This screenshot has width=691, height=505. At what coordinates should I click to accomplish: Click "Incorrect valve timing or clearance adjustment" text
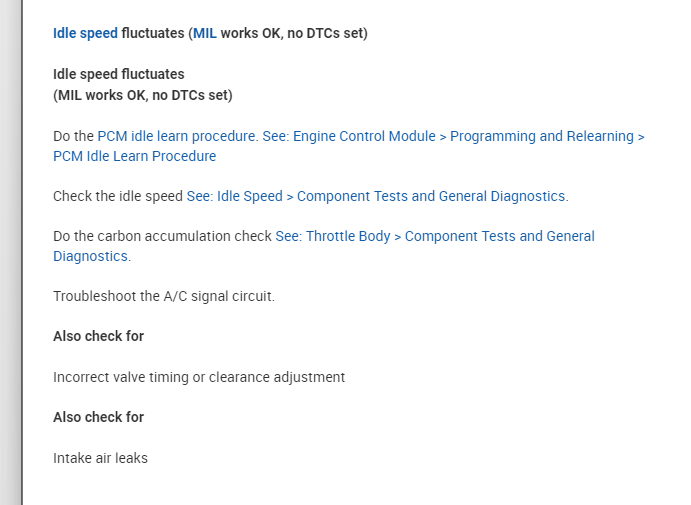198,377
